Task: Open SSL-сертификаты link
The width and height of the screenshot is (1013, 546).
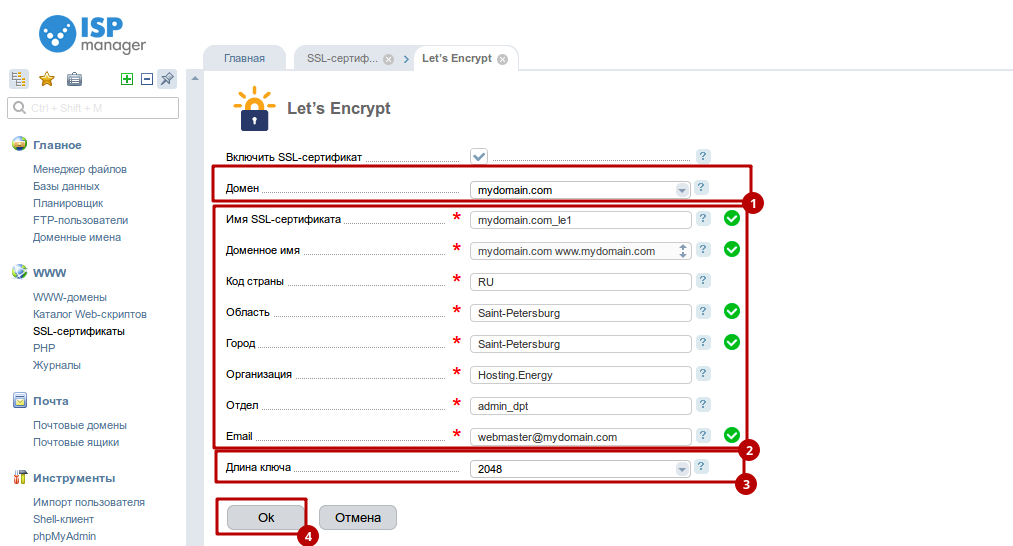Action: (79, 331)
